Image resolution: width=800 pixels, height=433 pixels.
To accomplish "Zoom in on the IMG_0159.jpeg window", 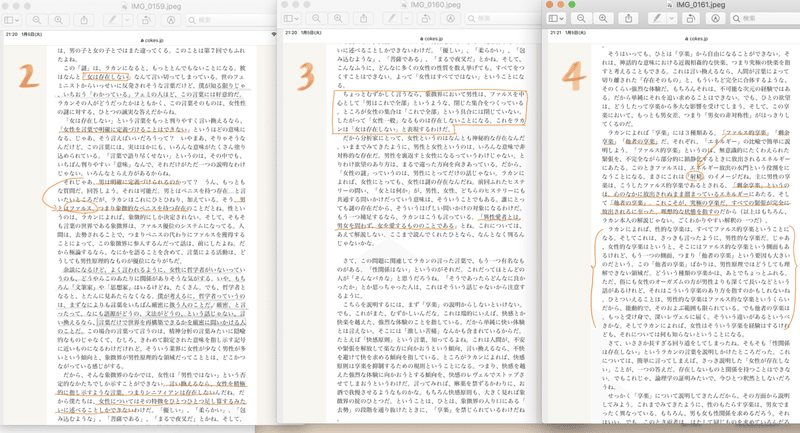I will point(59,20).
